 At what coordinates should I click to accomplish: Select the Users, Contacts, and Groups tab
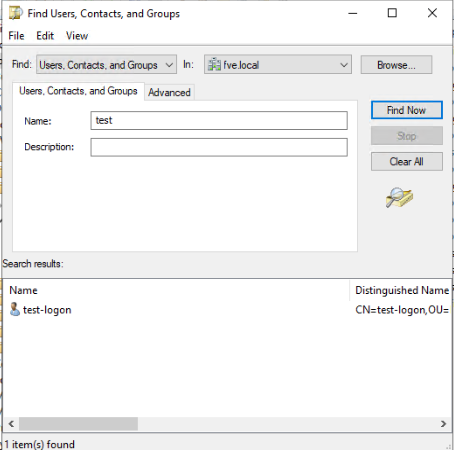click(x=78, y=91)
